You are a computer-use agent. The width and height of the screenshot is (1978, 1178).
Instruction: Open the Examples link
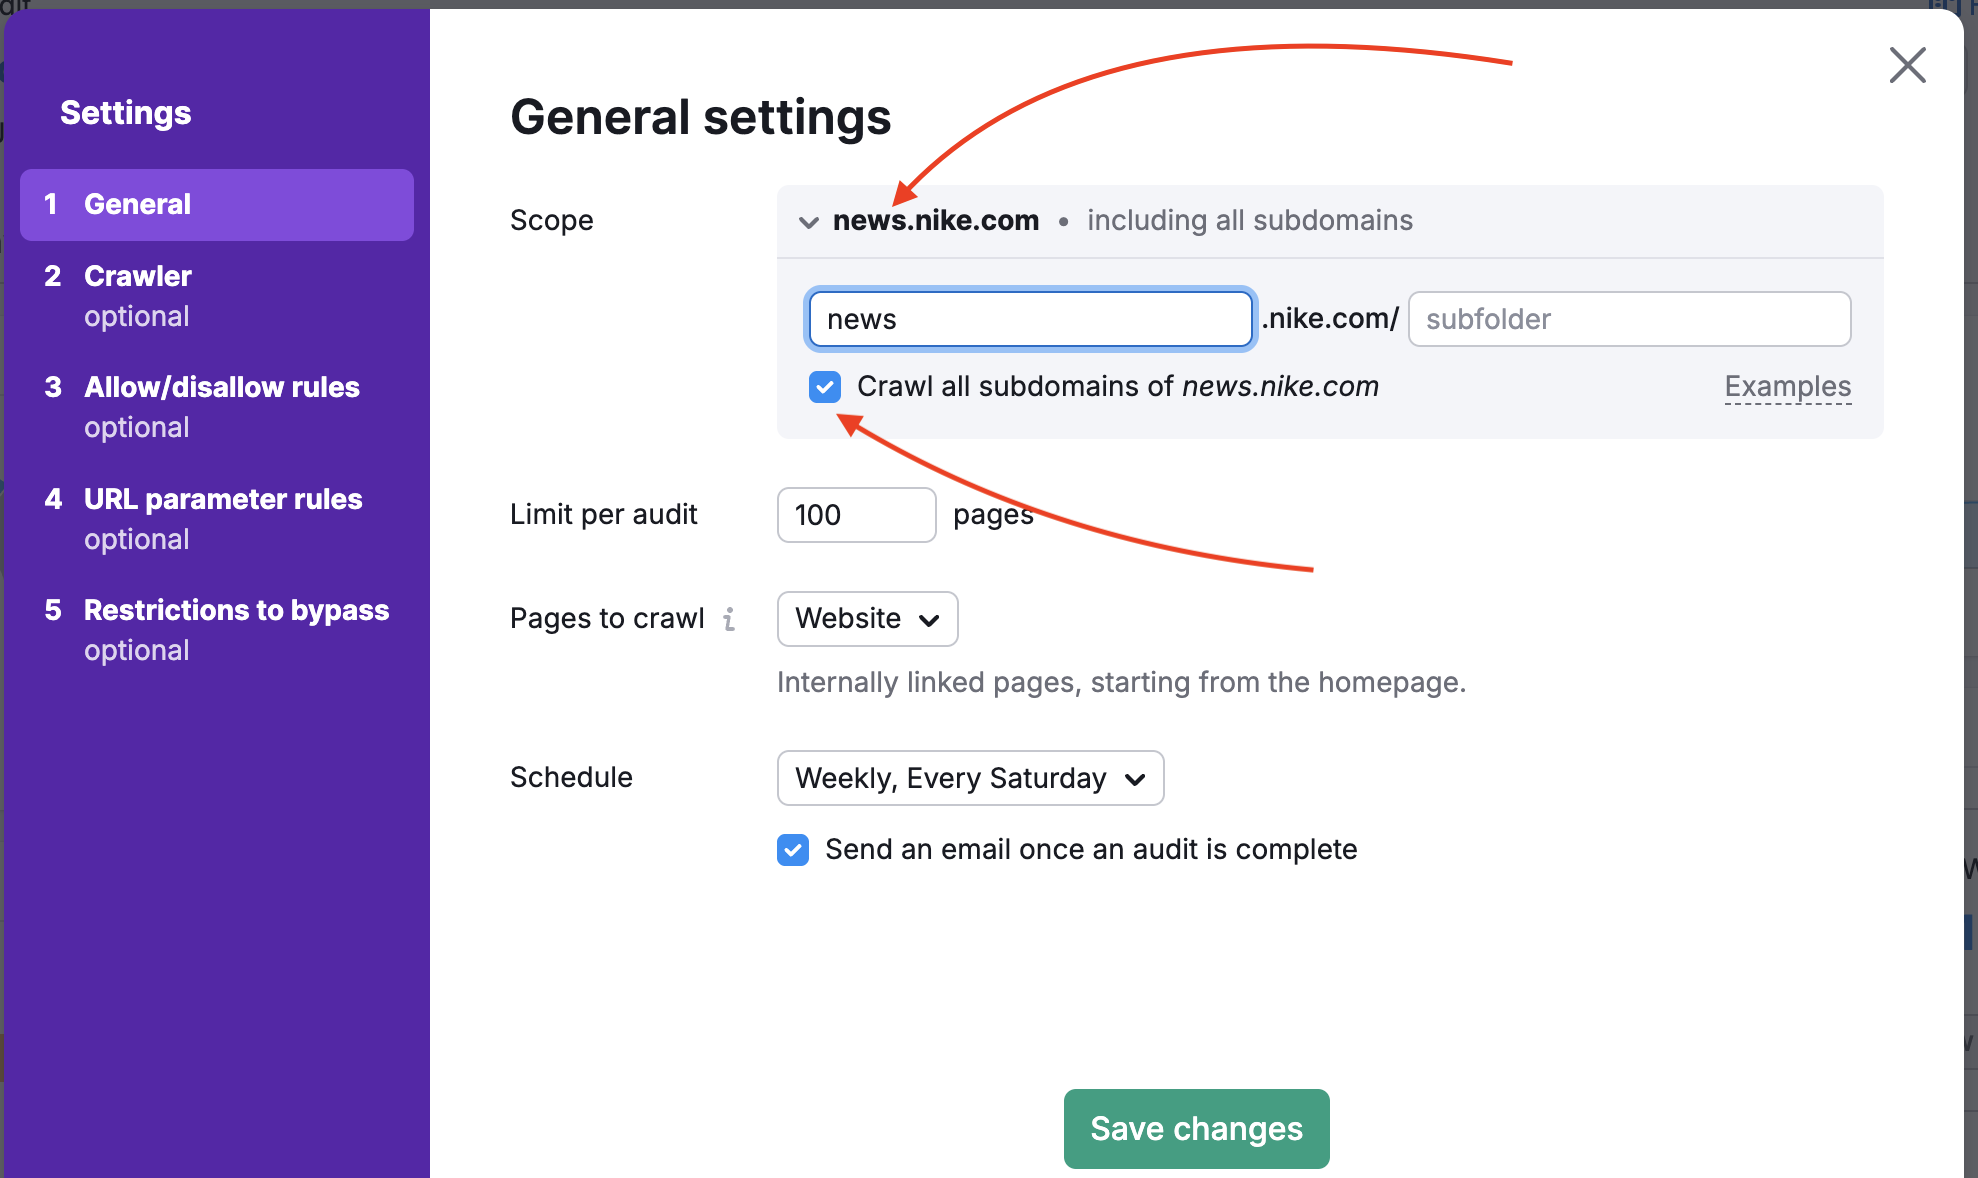tap(1787, 386)
